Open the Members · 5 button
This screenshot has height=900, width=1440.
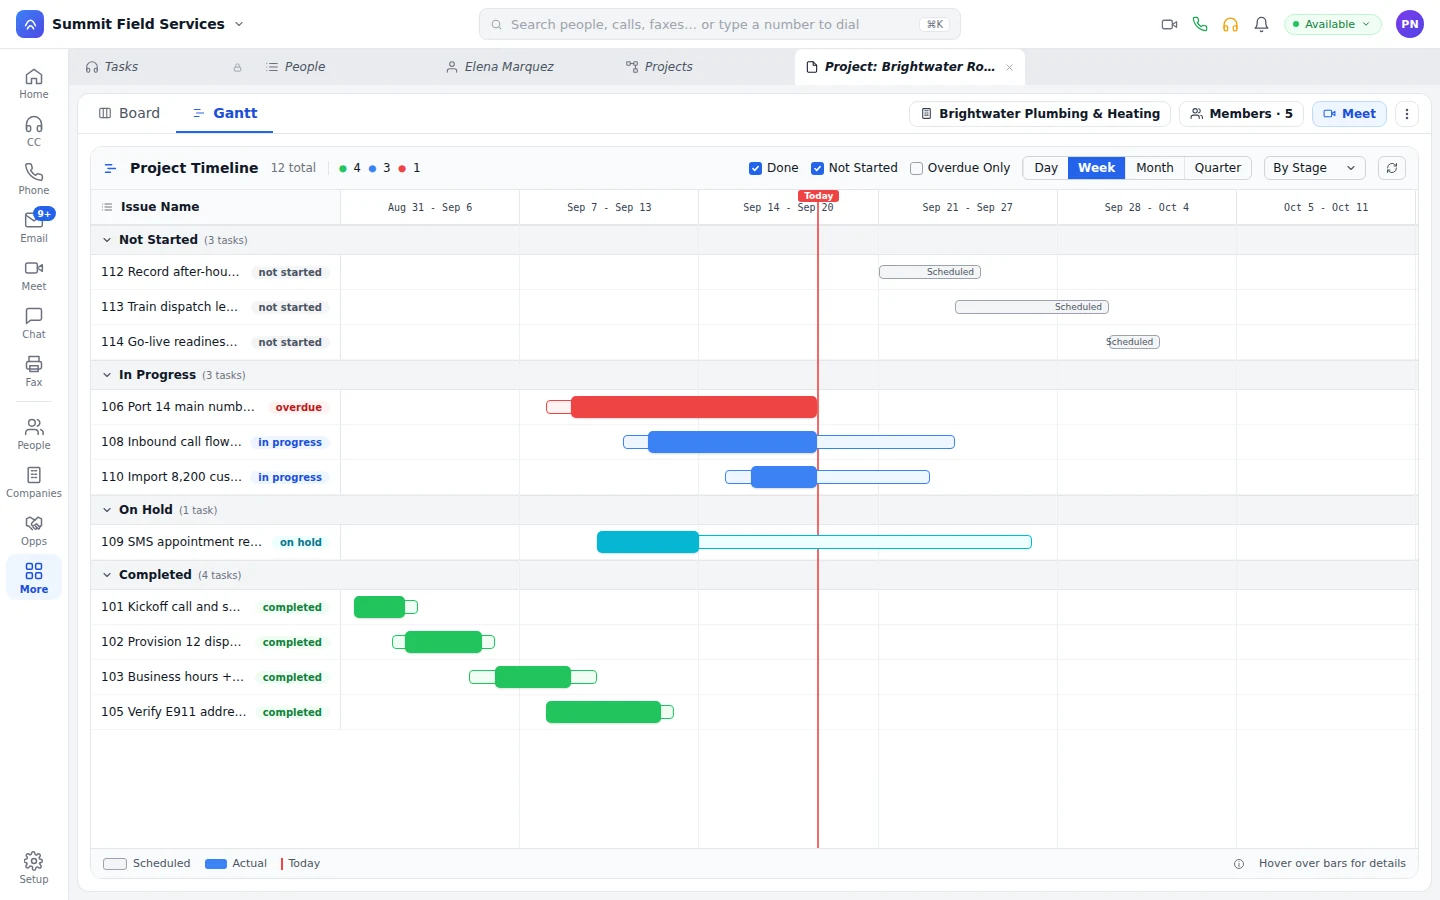click(x=1241, y=114)
